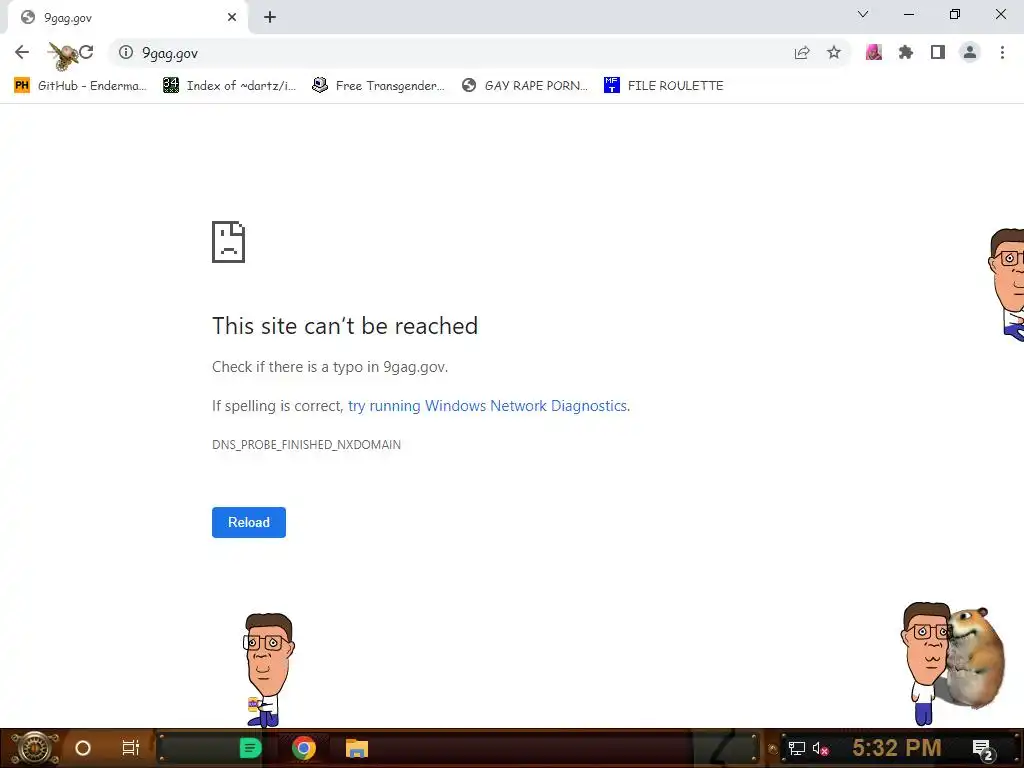This screenshot has height=768, width=1024.
Task: Open the steampunk Start button
Action: click(x=35, y=748)
